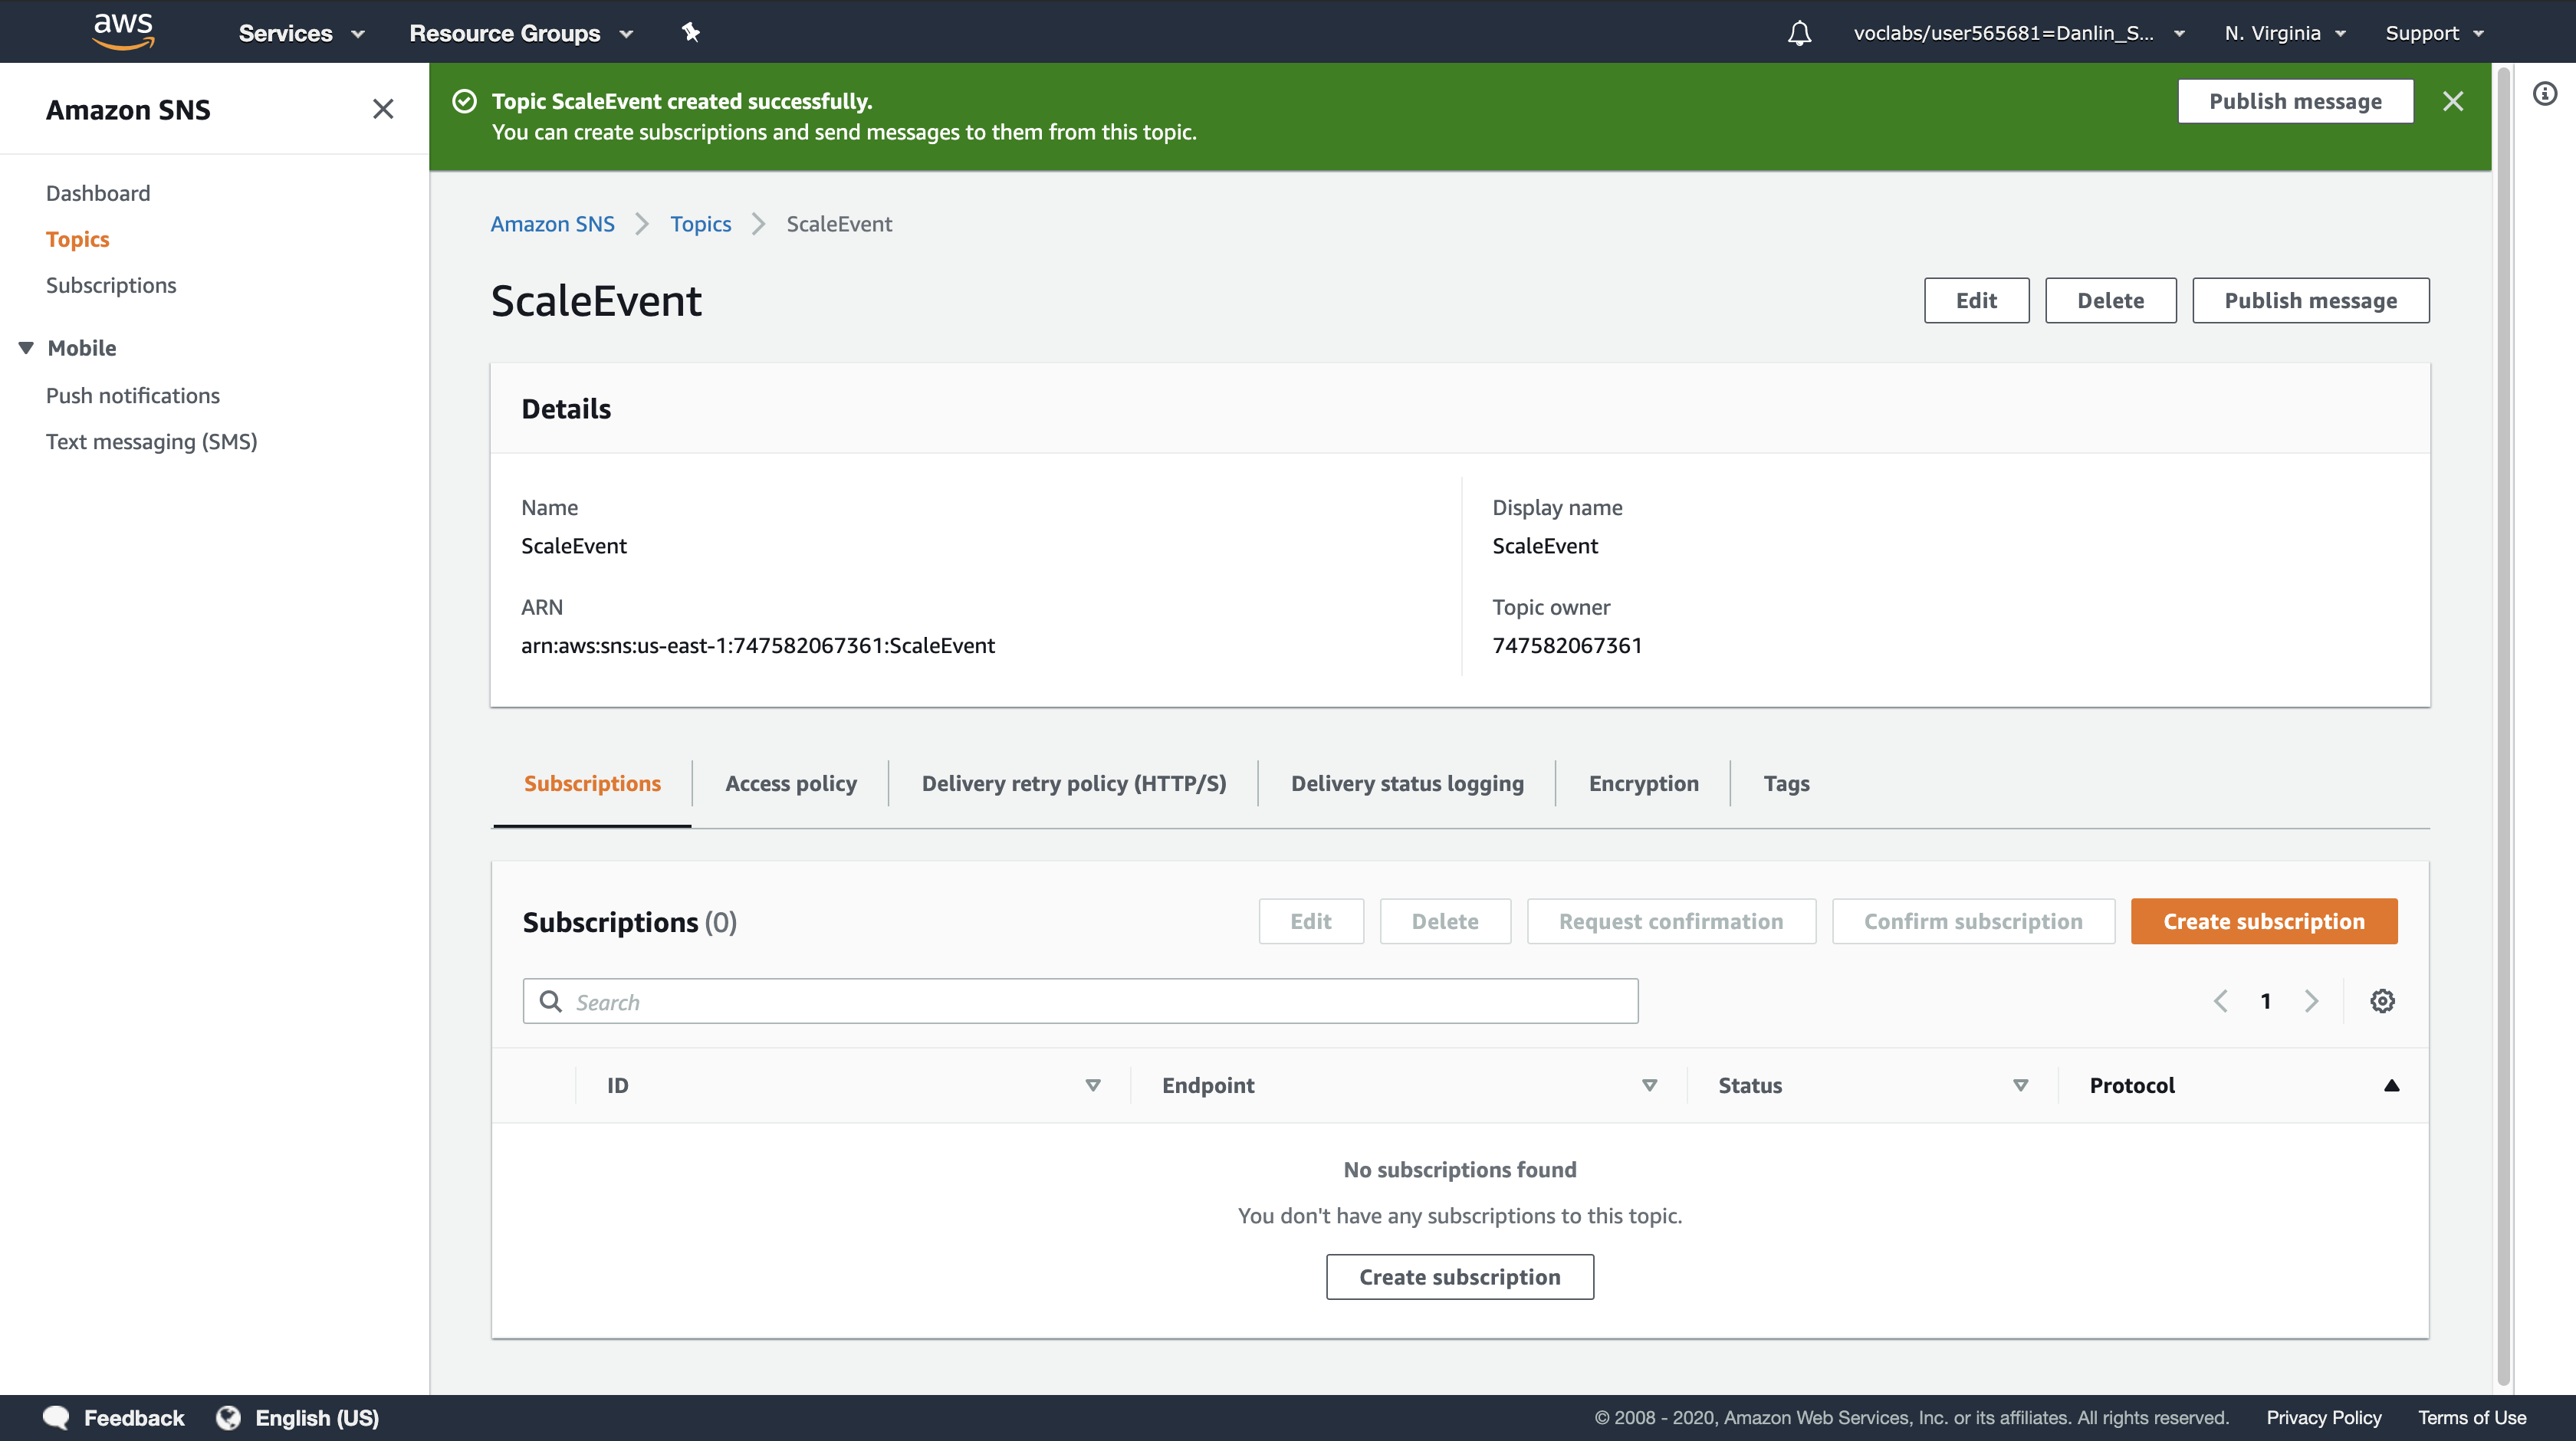Open the Topics breadcrumb link
The width and height of the screenshot is (2576, 1441).
click(x=700, y=224)
